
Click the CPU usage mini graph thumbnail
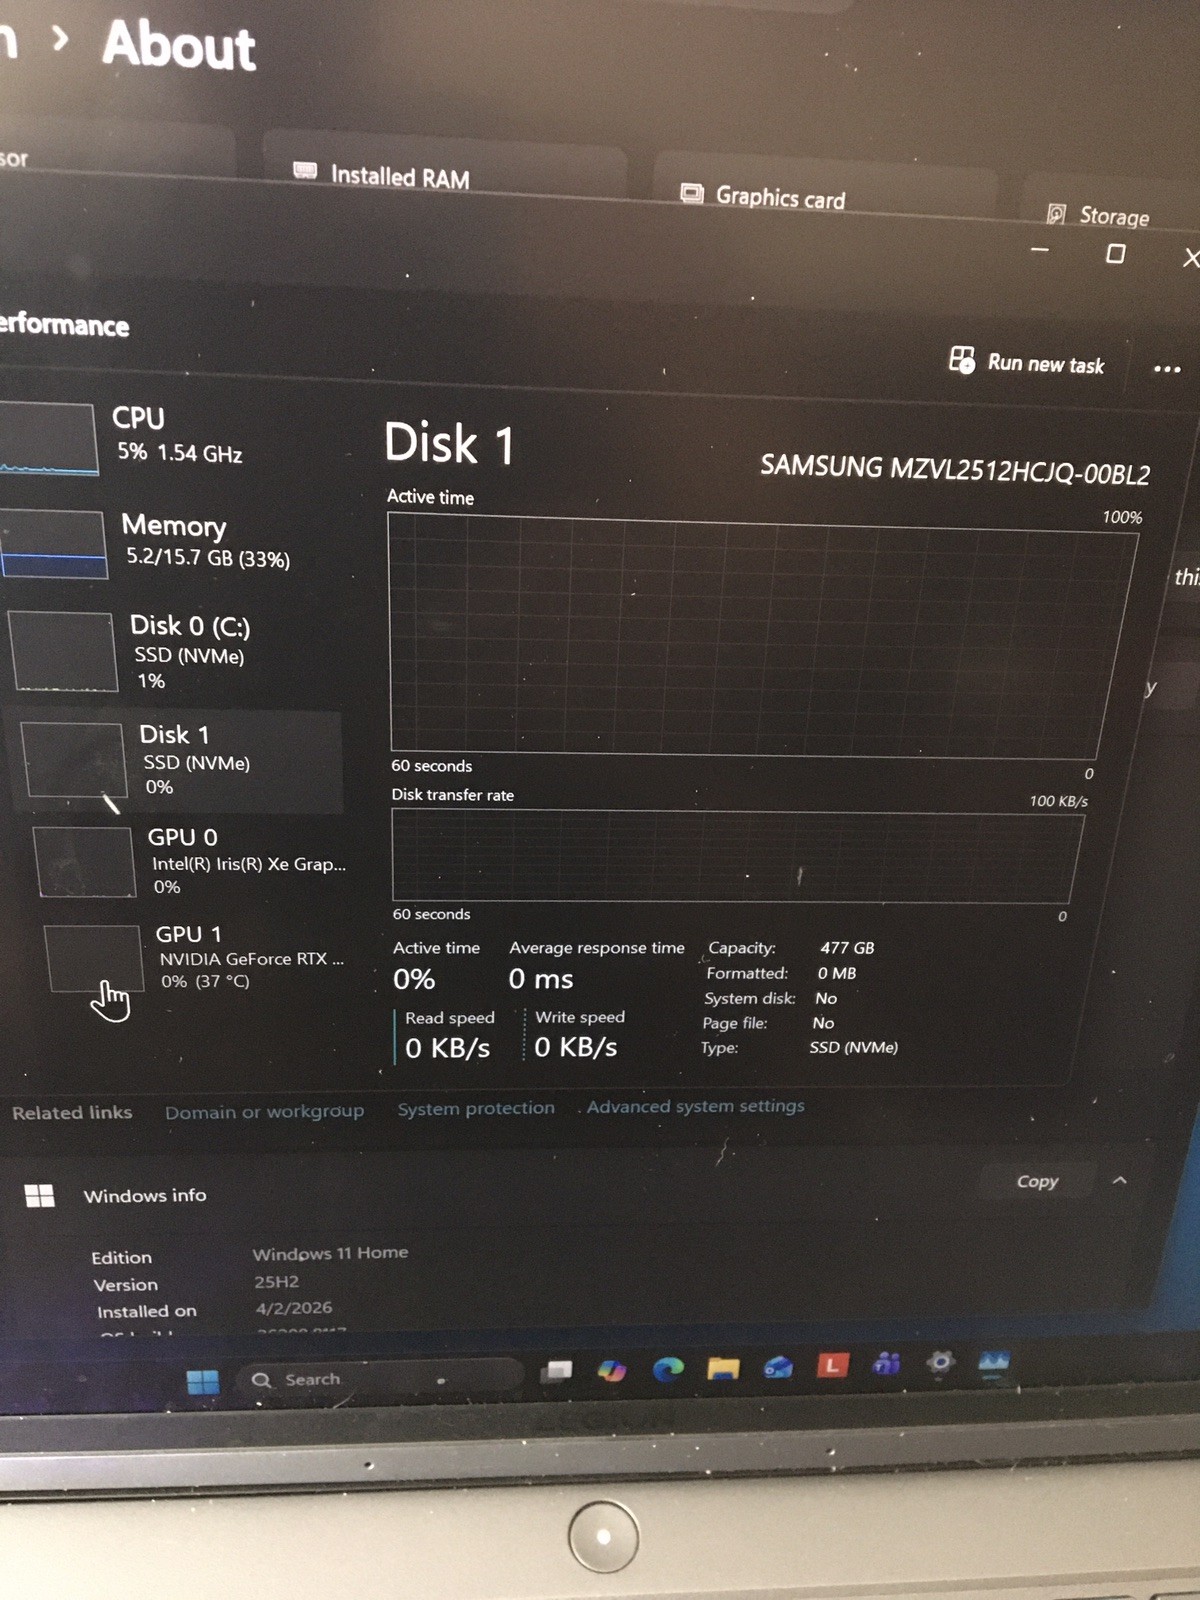click(48, 438)
